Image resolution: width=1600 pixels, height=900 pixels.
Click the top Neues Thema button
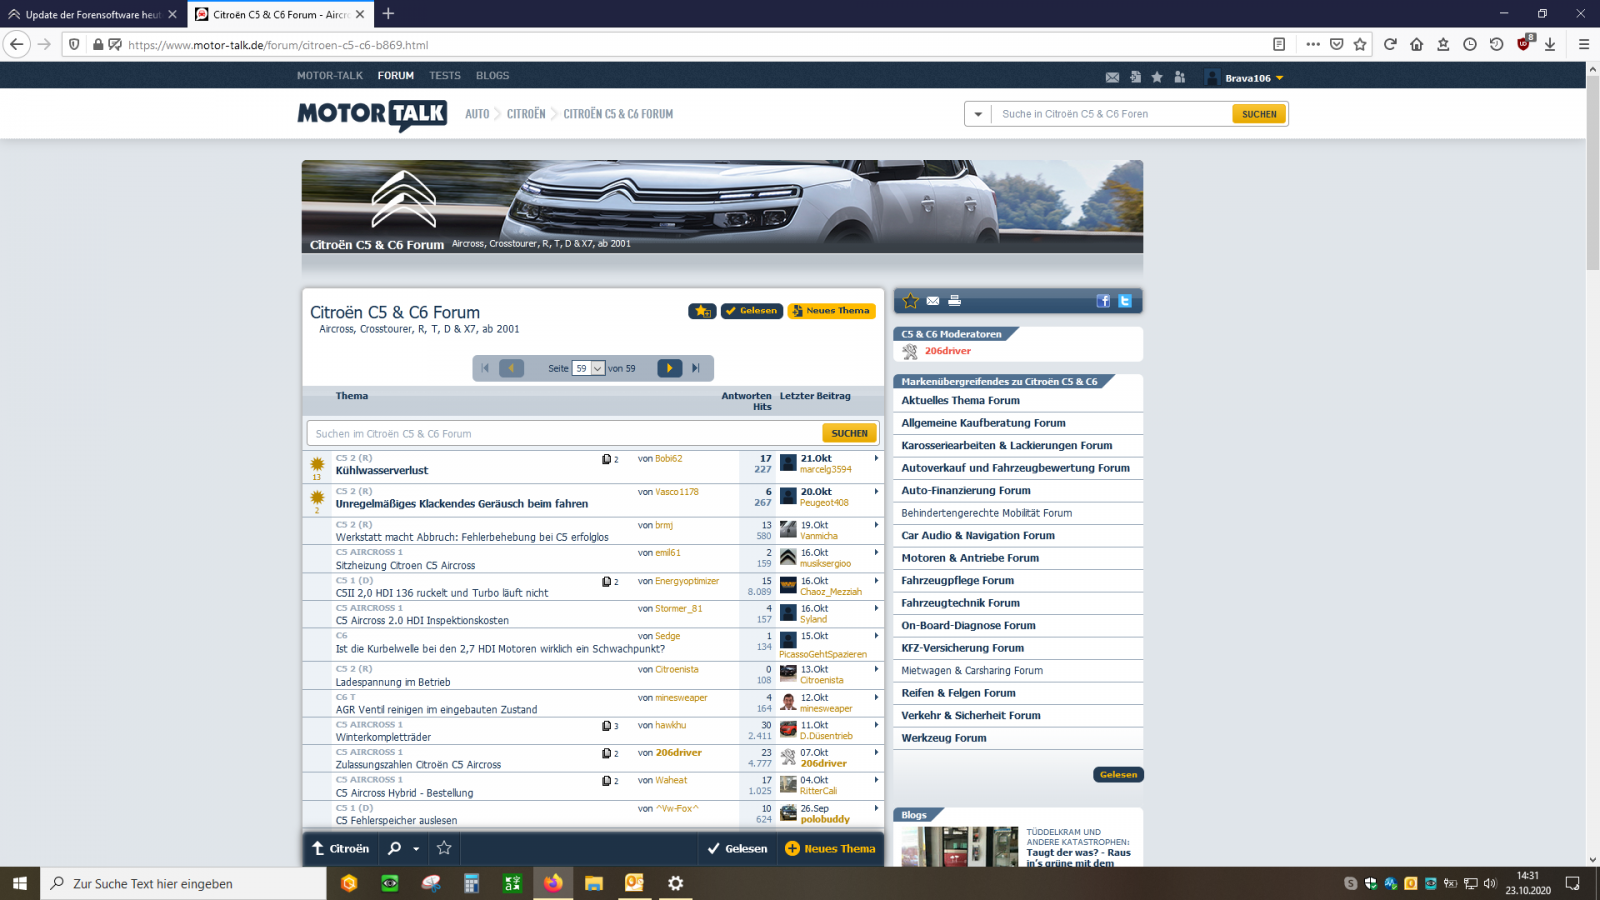(831, 311)
